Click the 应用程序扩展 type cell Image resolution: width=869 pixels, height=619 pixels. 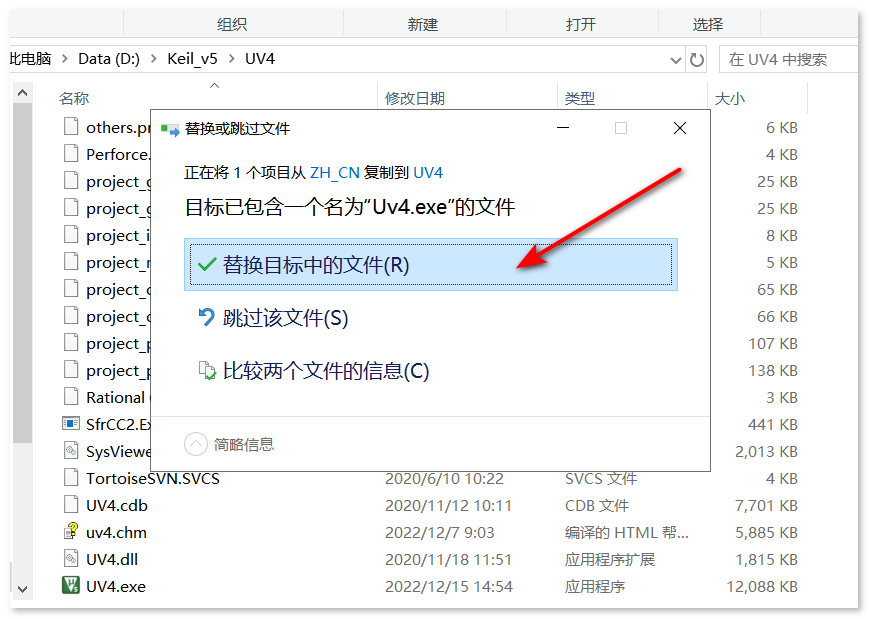(610, 560)
